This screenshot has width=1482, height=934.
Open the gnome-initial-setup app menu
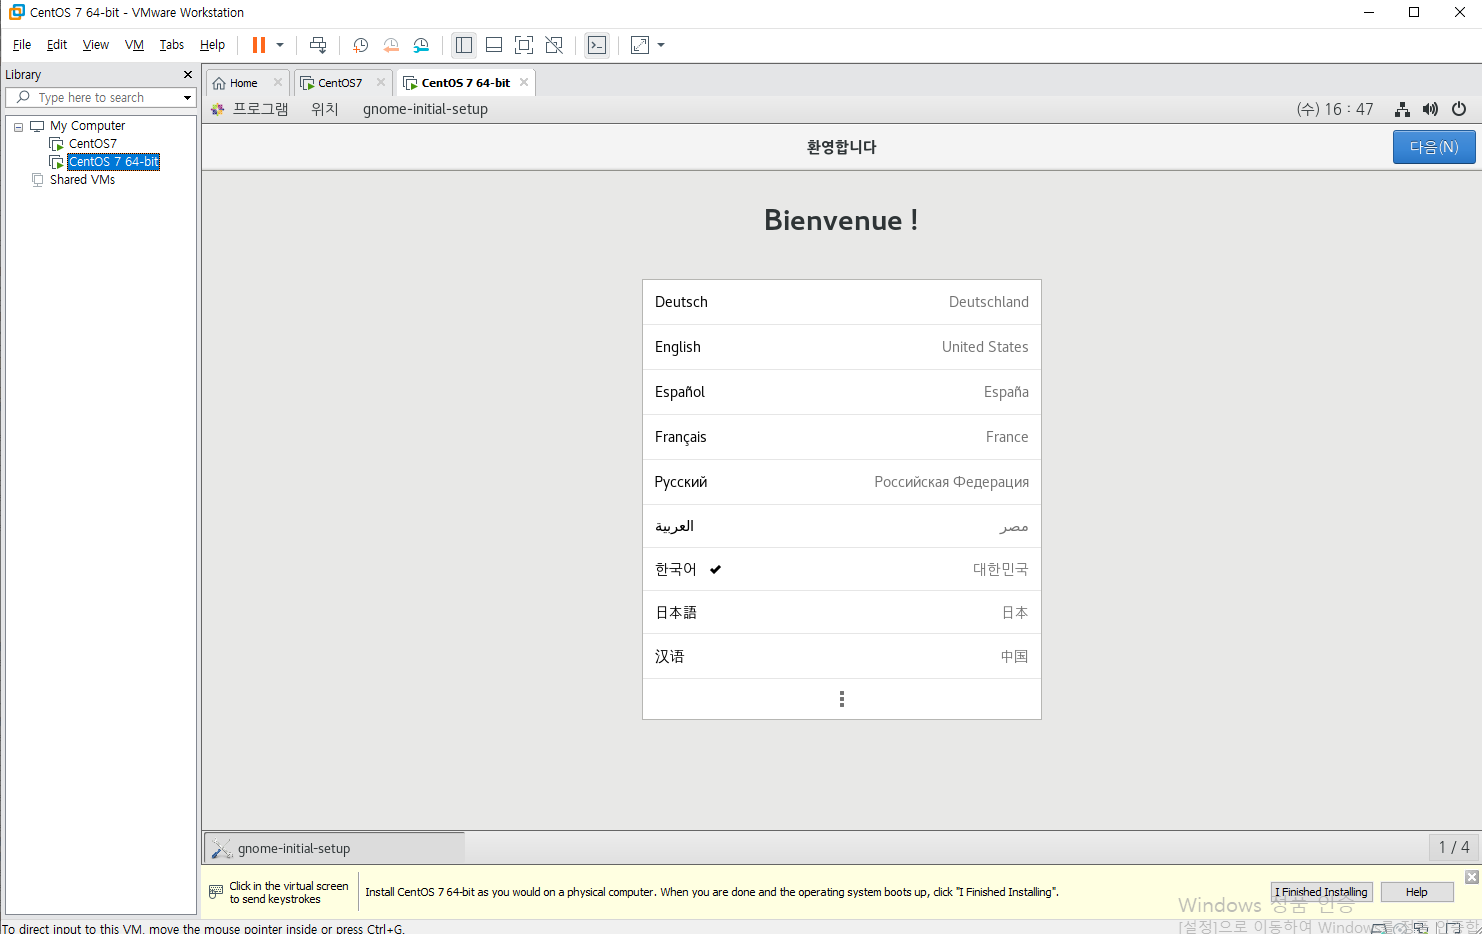[425, 109]
